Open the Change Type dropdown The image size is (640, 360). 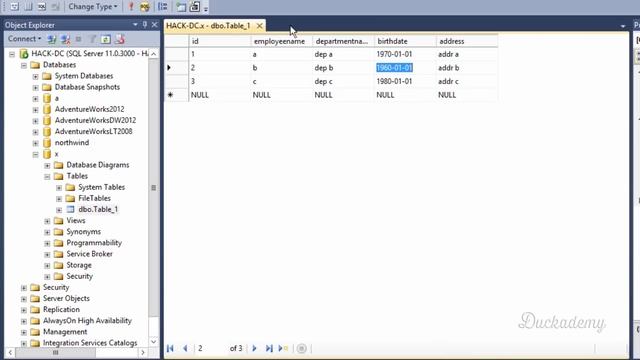click(x=93, y=7)
